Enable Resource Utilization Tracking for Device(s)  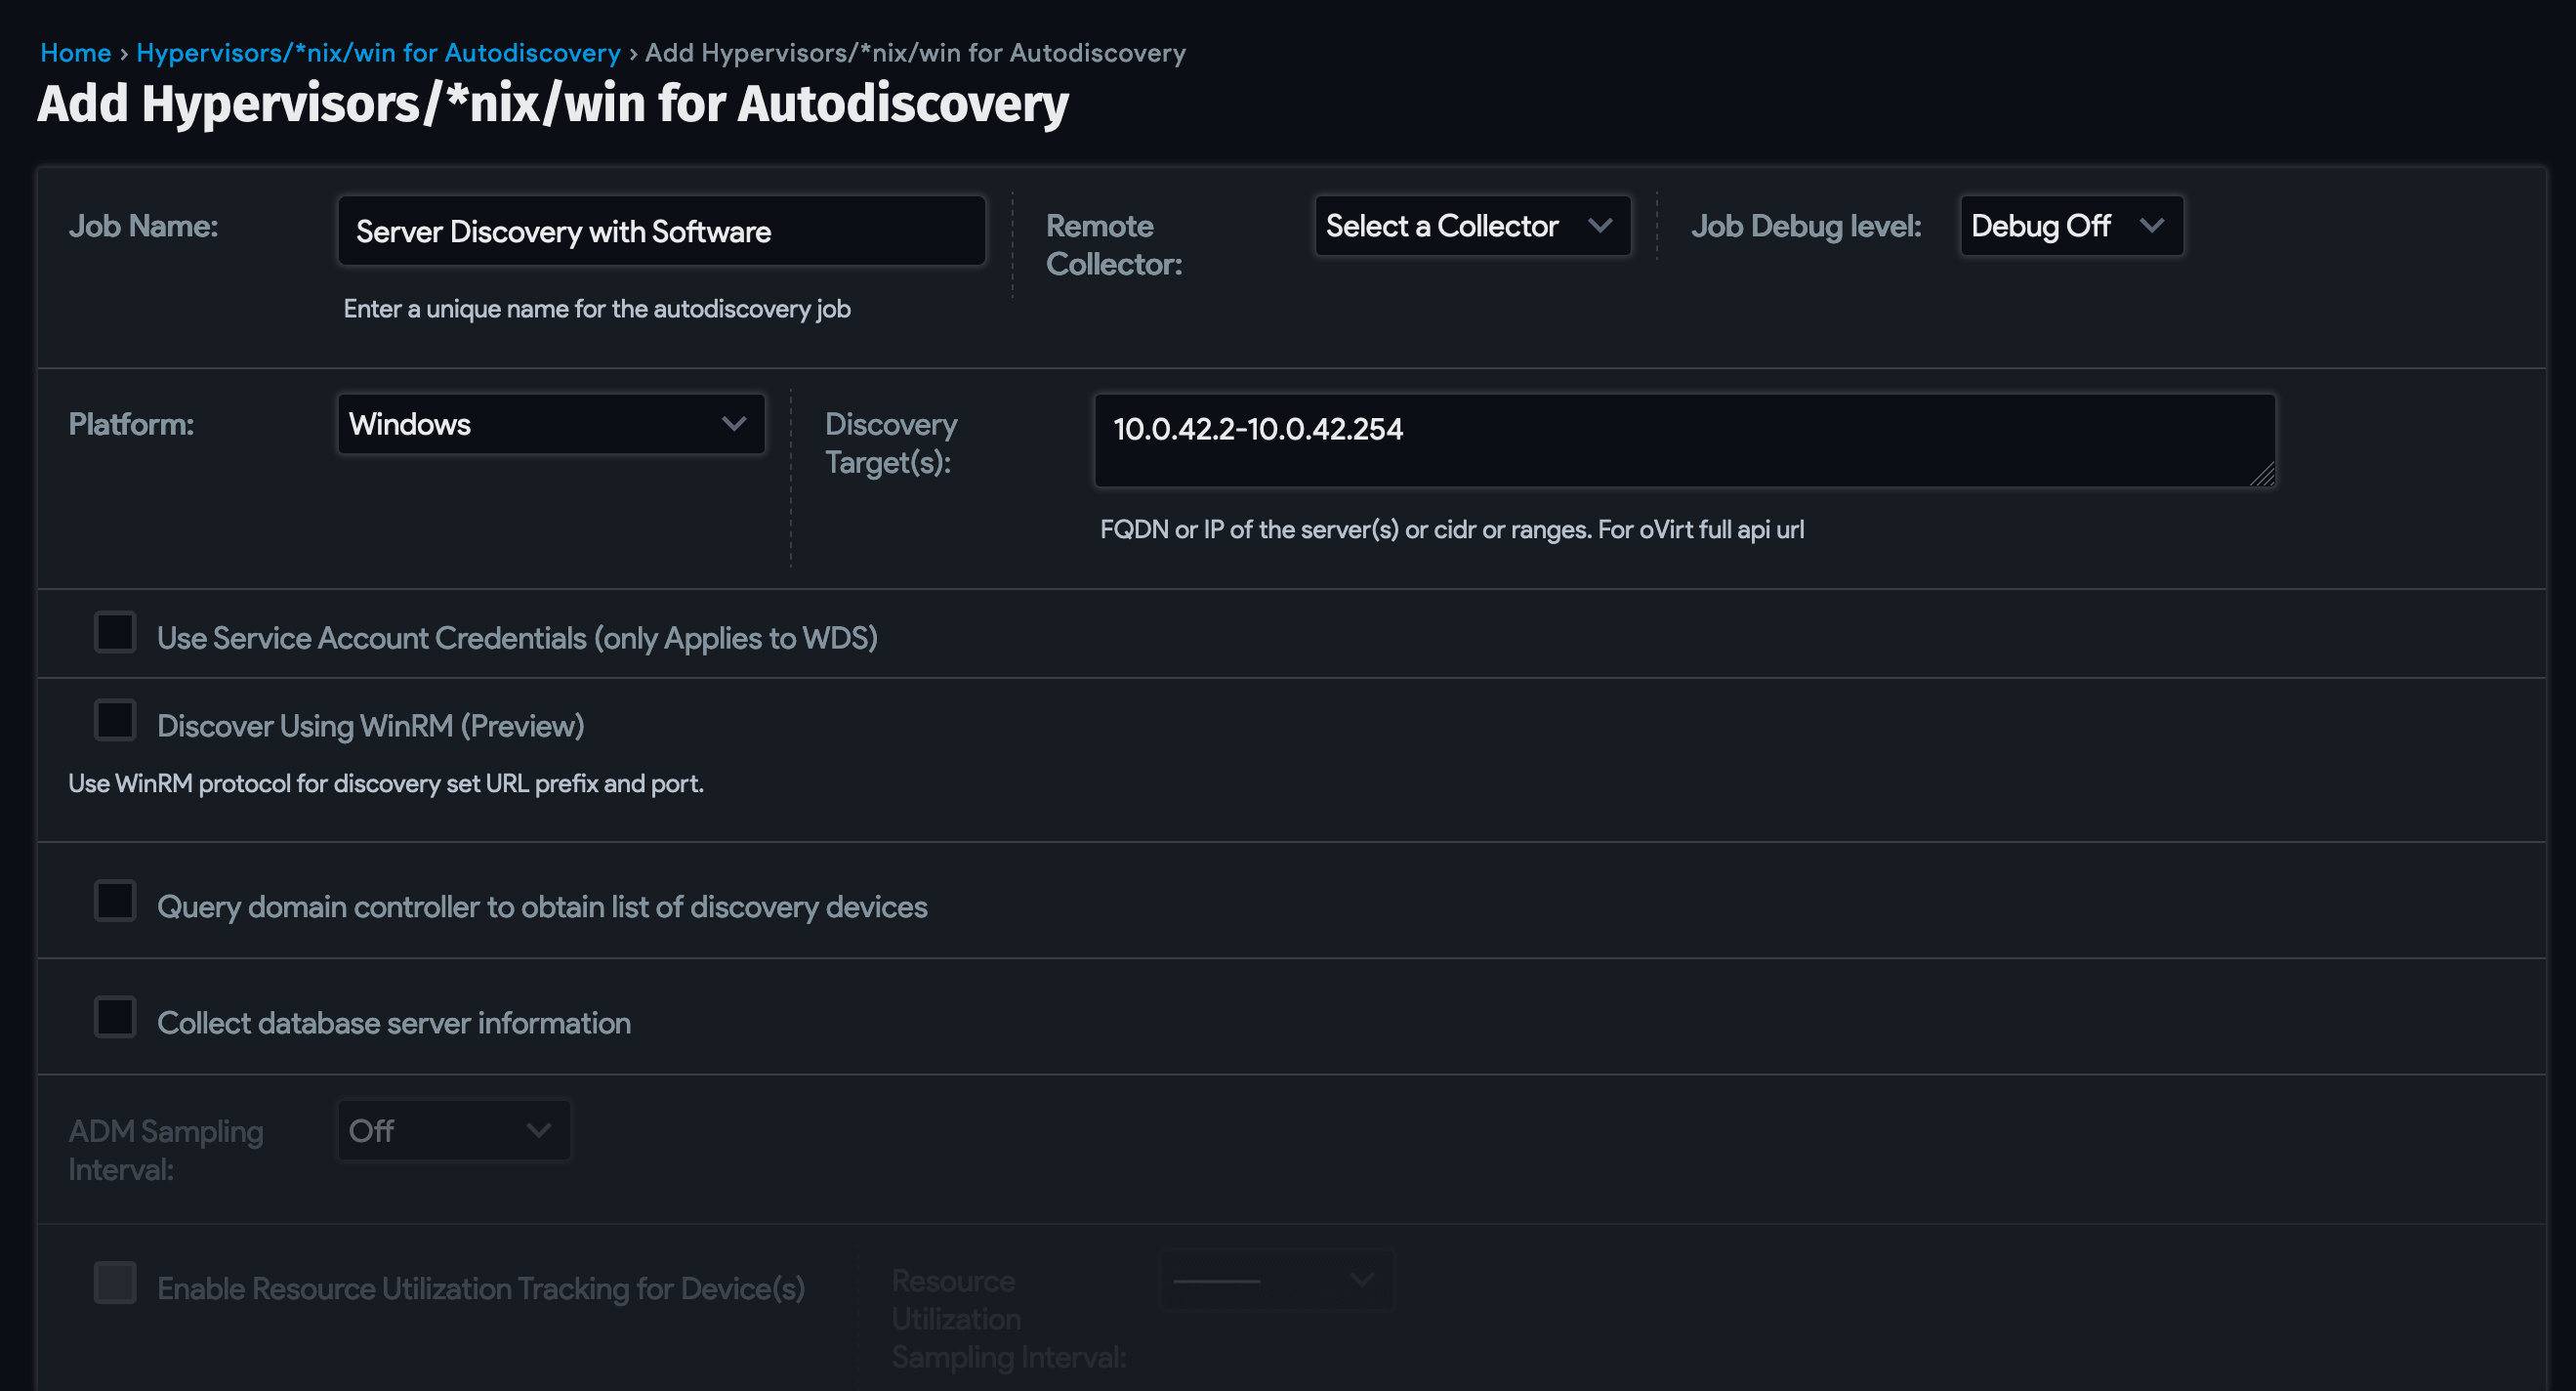click(x=115, y=1284)
